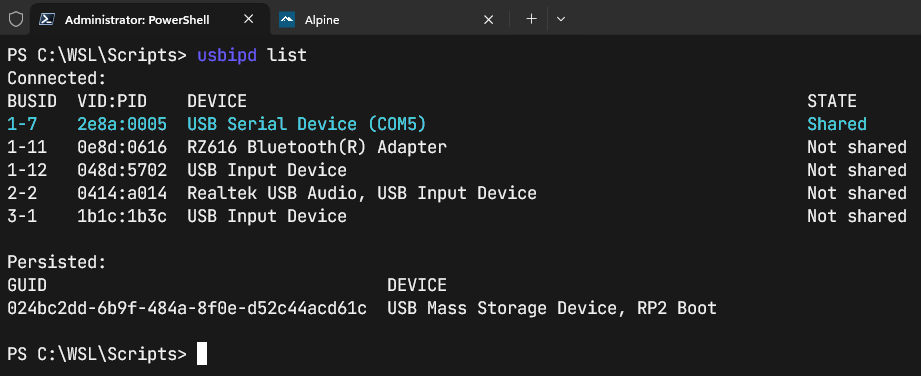Click 'Realtek USB Audio, USB Input Device'
This screenshot has height=376, width=921.
point(362,193)
